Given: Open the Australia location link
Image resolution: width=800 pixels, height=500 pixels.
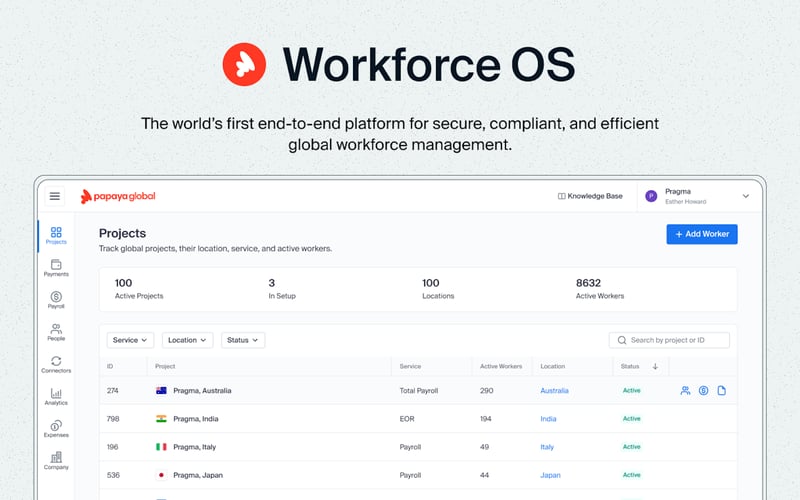Looking at the screenshot, I should pyautogui.click(x=554, y=391).
